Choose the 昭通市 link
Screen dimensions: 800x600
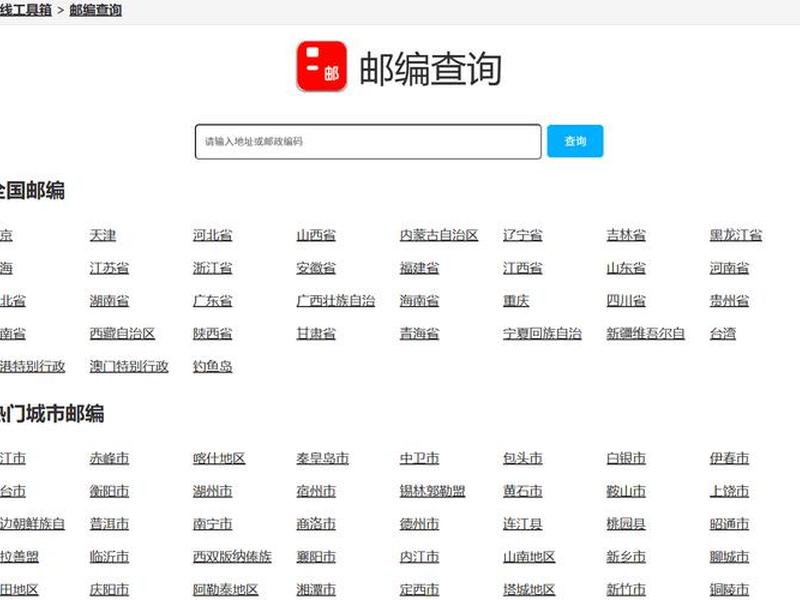[x=729, y=523]
